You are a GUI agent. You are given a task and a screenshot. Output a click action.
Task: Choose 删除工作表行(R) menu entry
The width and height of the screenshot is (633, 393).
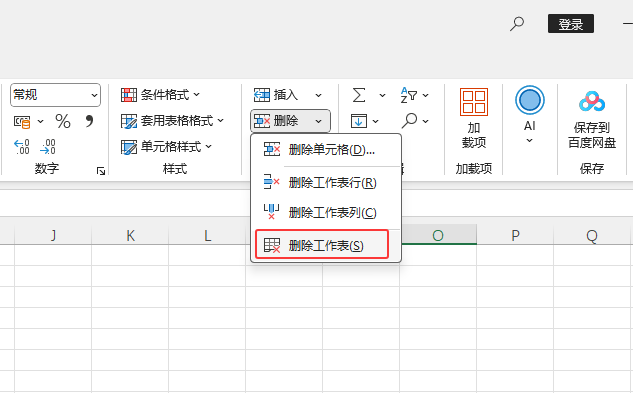pos(326,183)
